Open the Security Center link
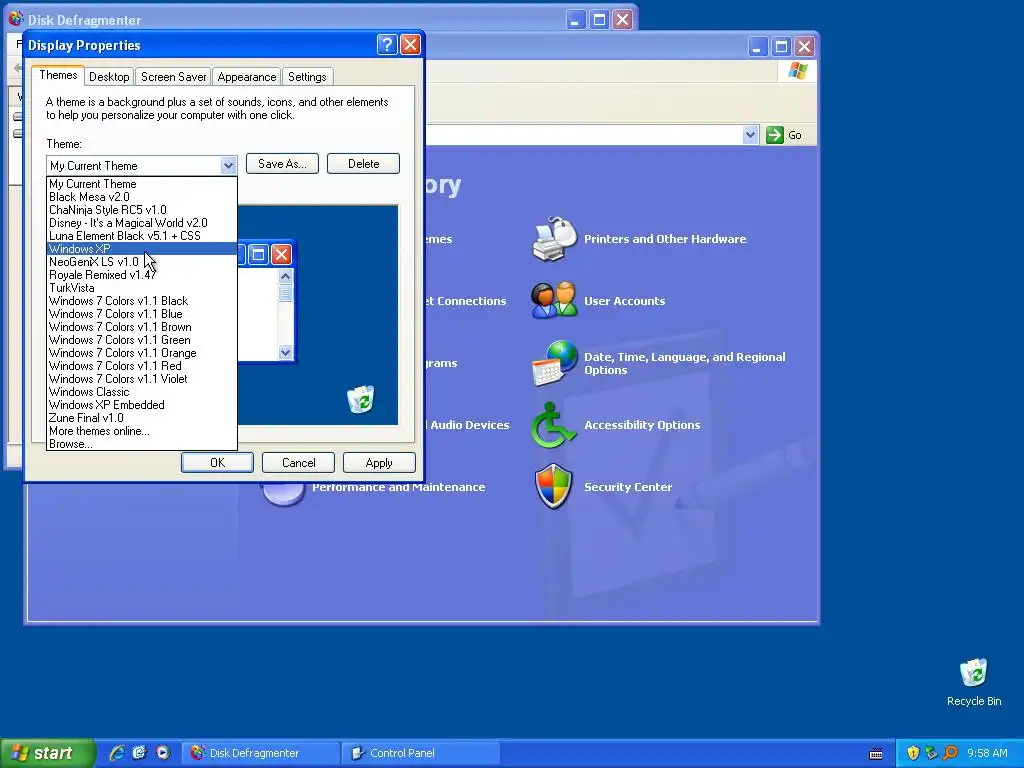Viewport: 1024px width, 768px height. (628, 487)
